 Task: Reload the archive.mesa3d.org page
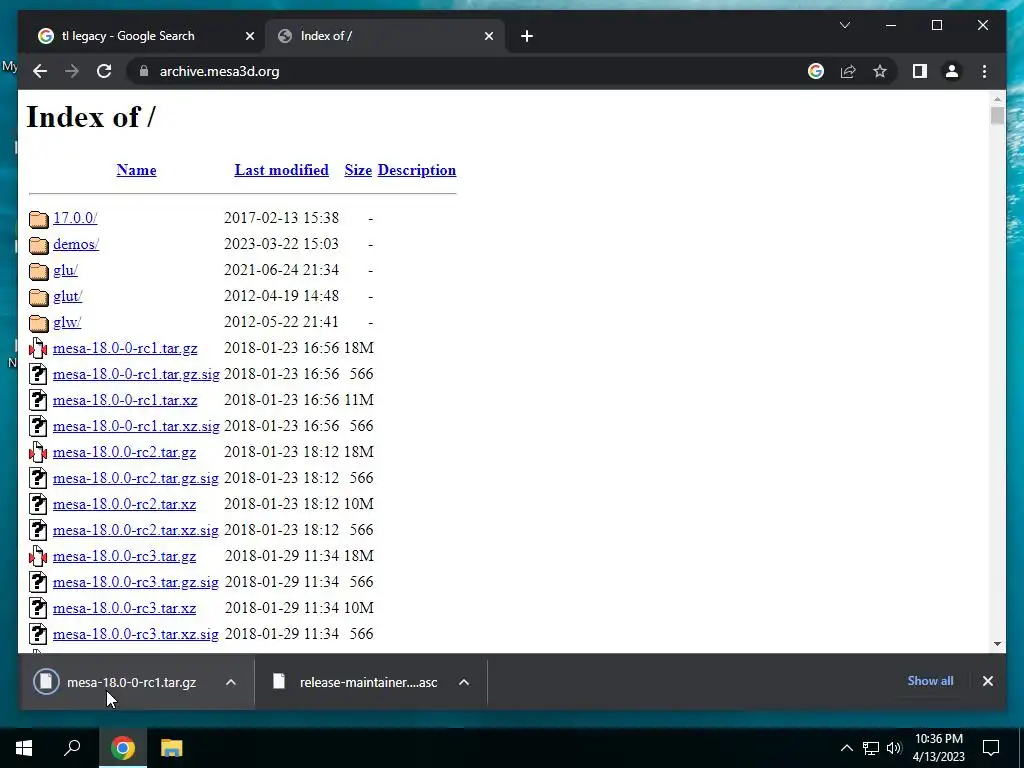point(104,71)
